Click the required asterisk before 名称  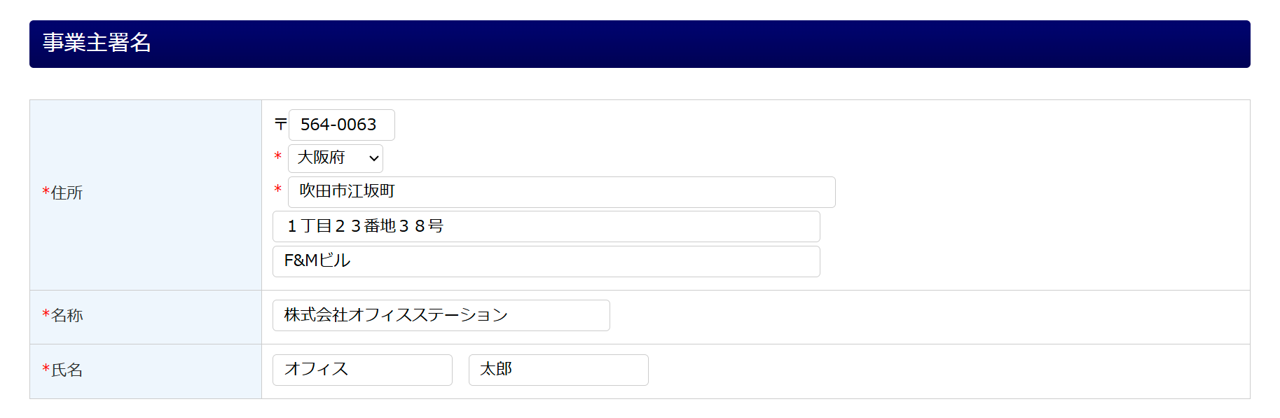click(46, 316)
